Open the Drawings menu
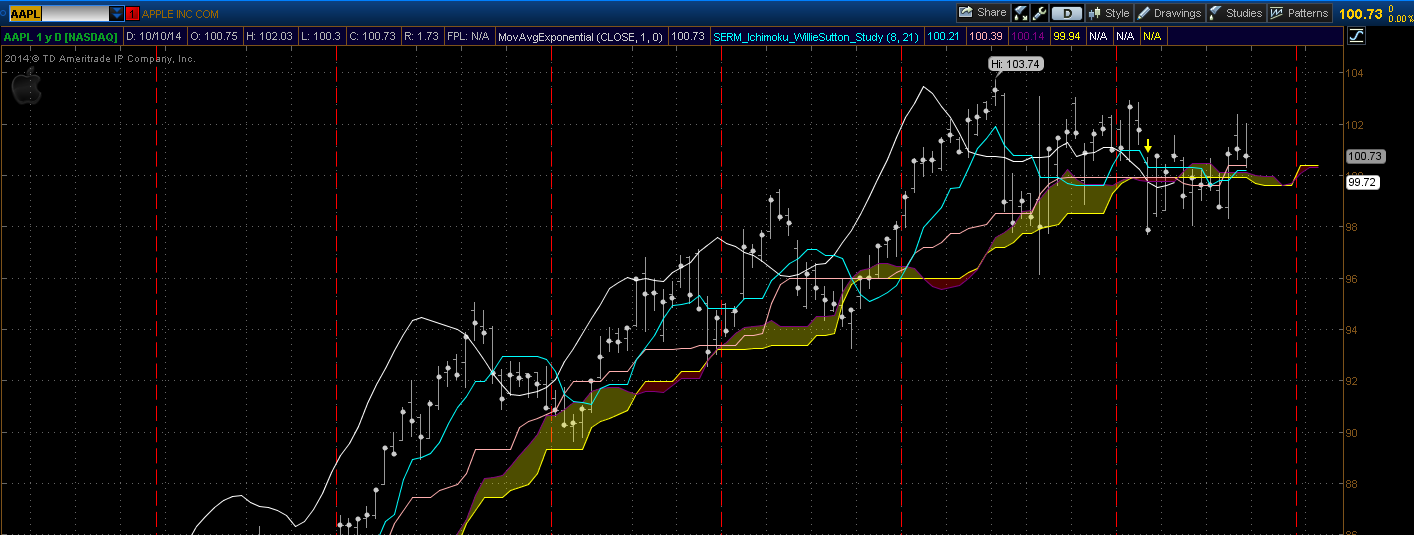Image resolution: width=1414 pixels, height=535 pixels. point(1169,13)
